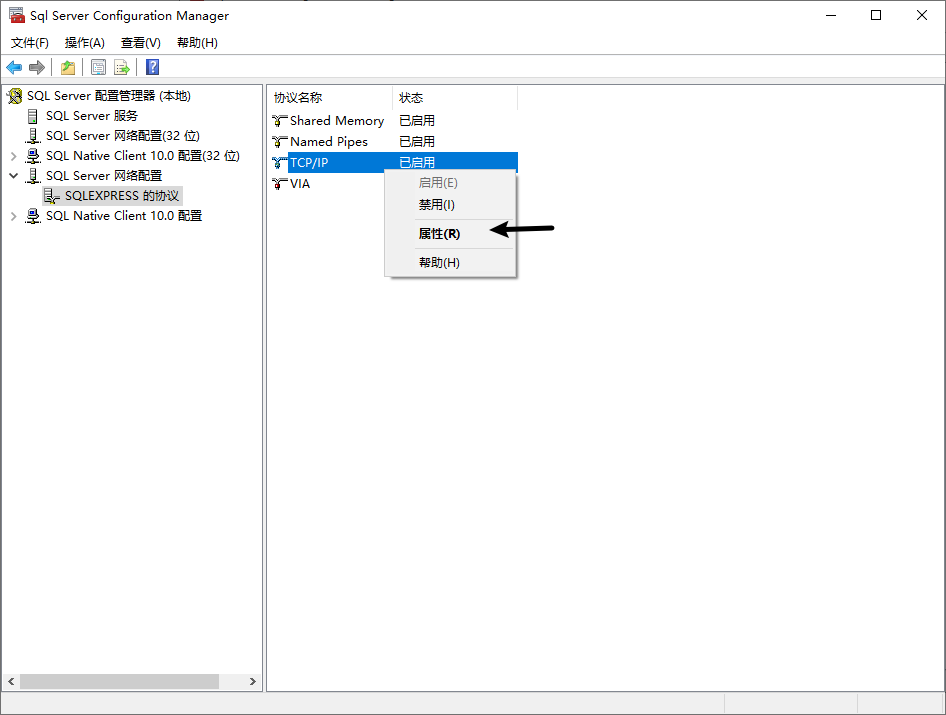Image resolution: width=946 pixels, height=715 pixels.
Task: Collapse the SQL Server 网络配置 node
Action: coord(13,176)
